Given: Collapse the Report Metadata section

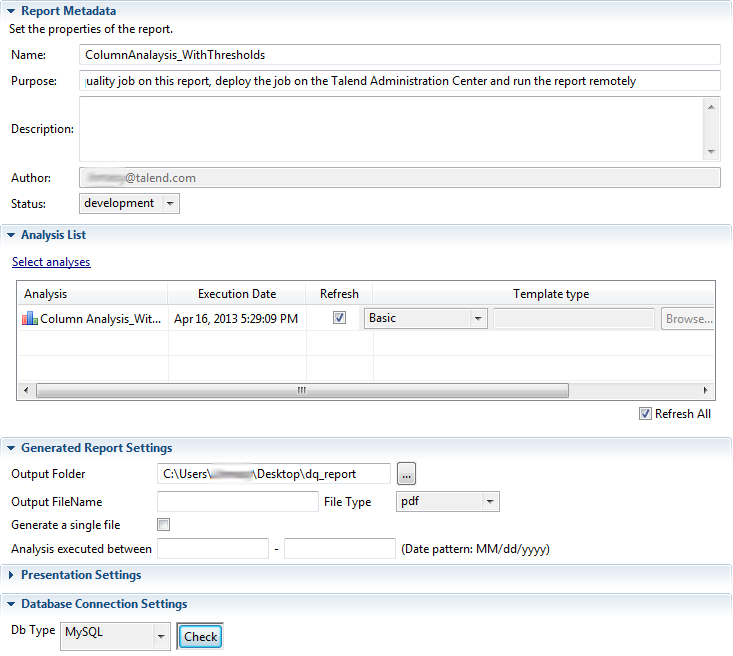Looking at the screenshot, I should coord(10,11).
